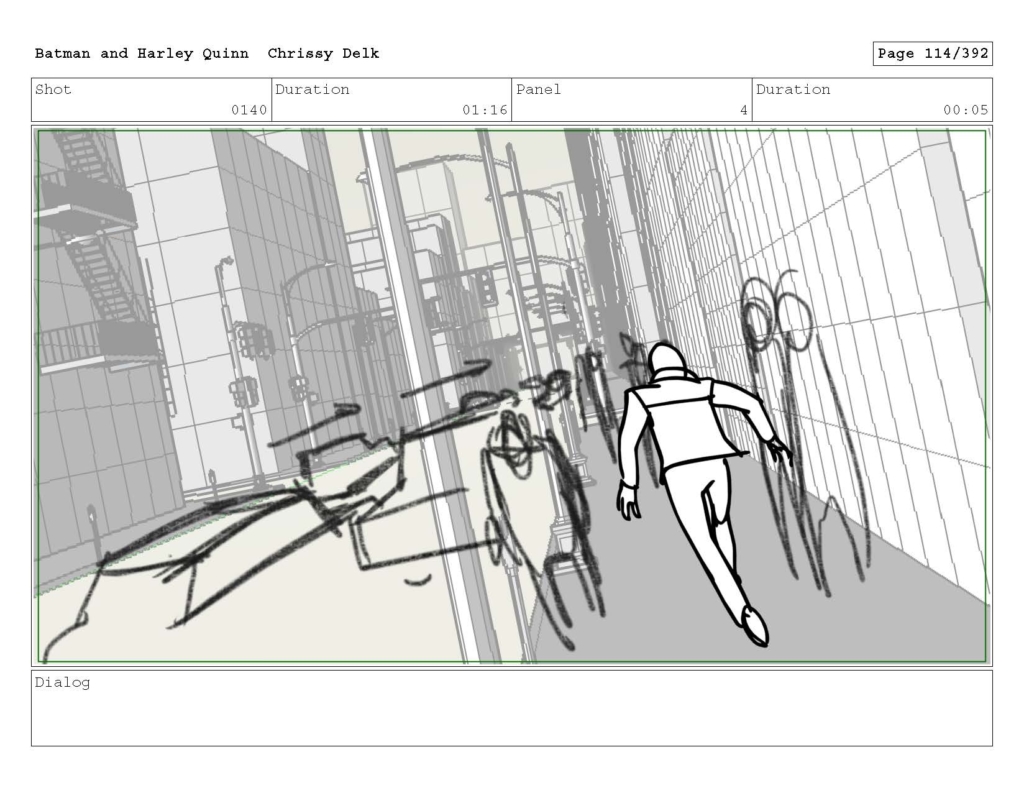
Task: Click the panel number 4
Action: coord(743,110)
